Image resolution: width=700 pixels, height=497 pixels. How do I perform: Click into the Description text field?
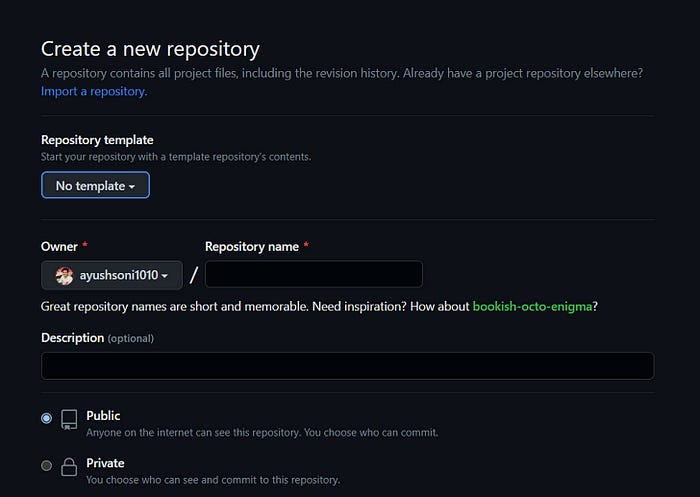[347, 365]
